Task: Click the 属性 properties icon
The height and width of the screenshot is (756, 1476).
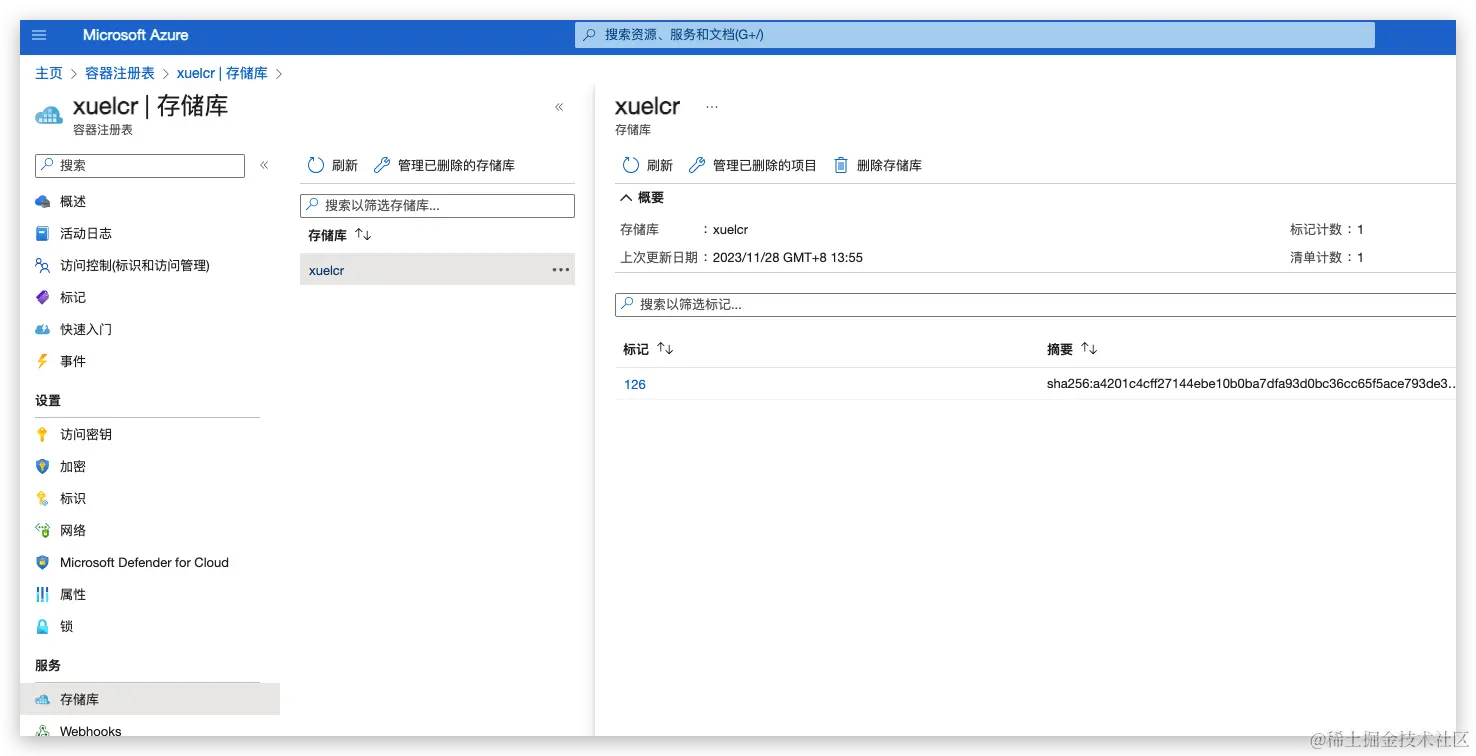Action: pyautogui.click(x=42, y=594)
